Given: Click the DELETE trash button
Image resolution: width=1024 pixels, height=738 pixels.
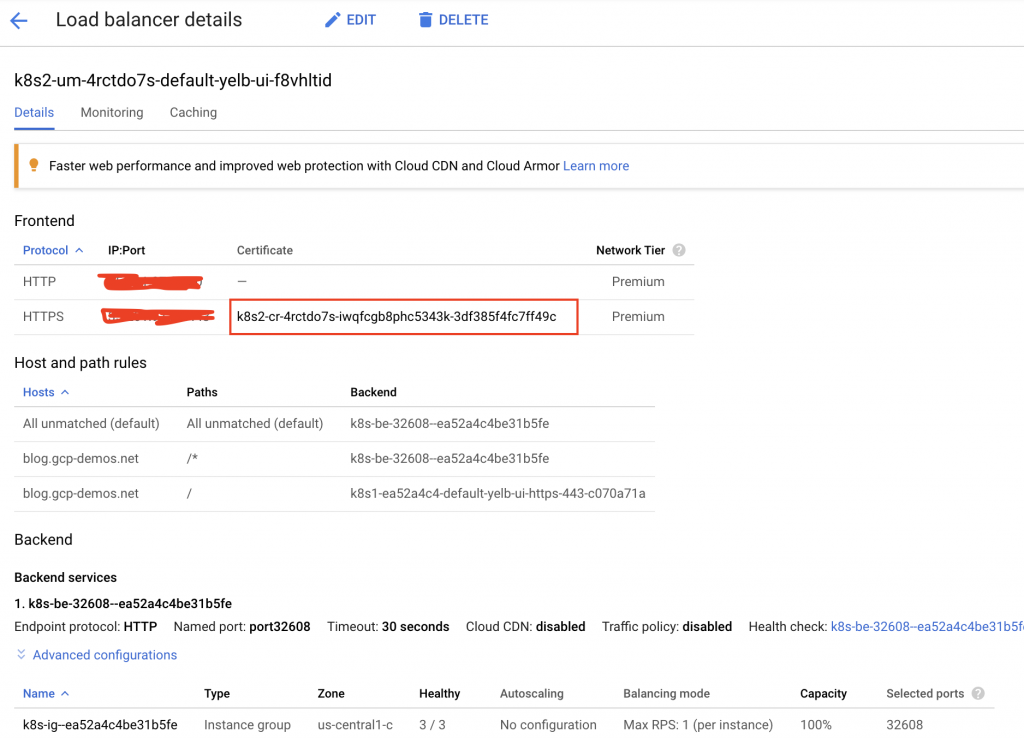Looking at the screenshot, I should pyautogui.click(x=453, y=20).
